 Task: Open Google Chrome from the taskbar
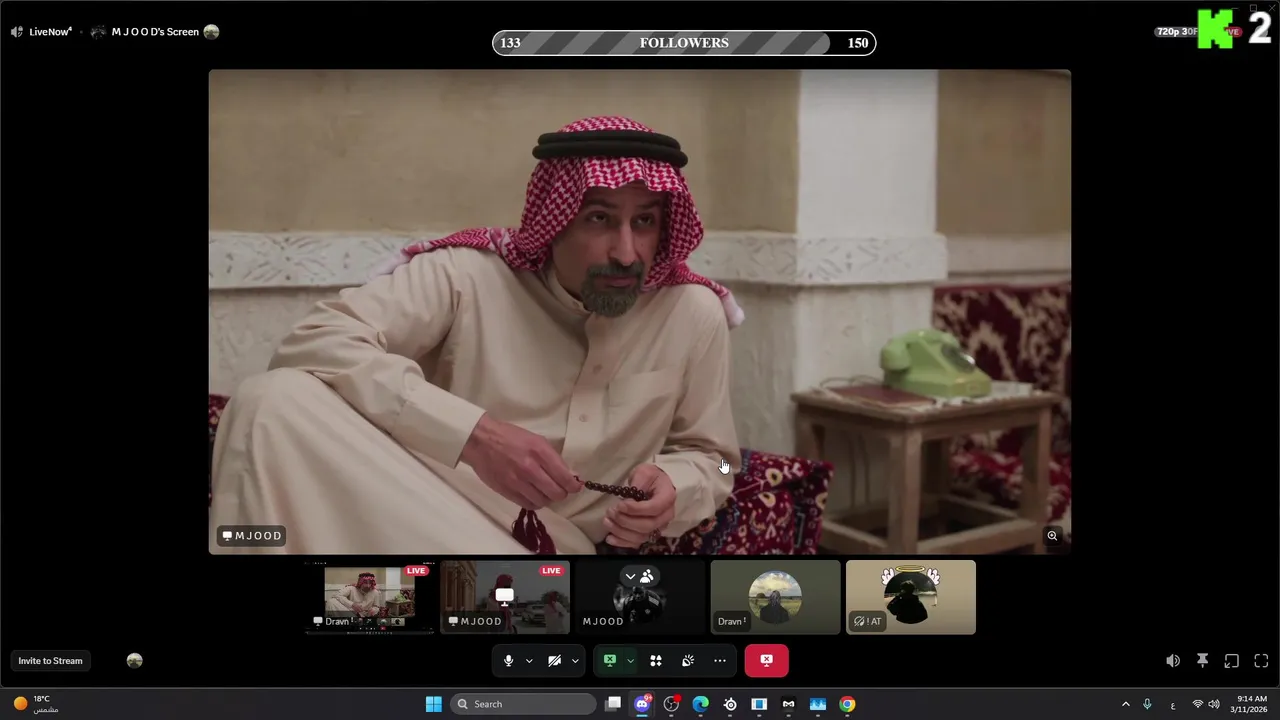click(x=847, y=704)
